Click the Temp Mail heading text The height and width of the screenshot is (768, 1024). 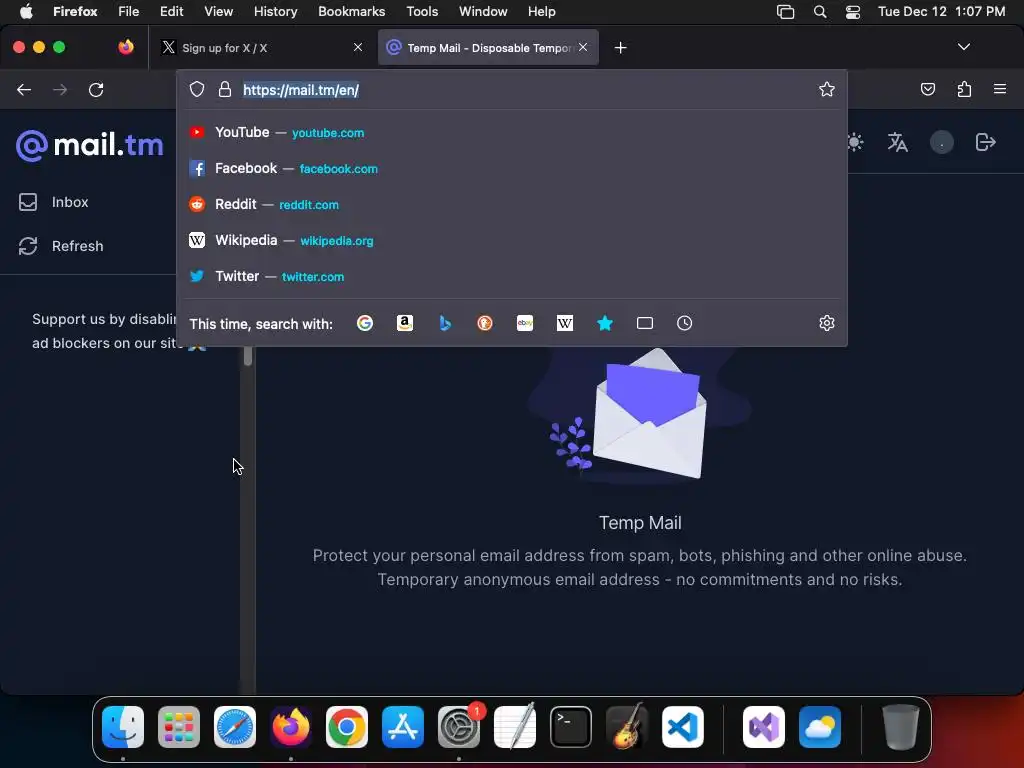pyautogui.click(x=640, y=523)
